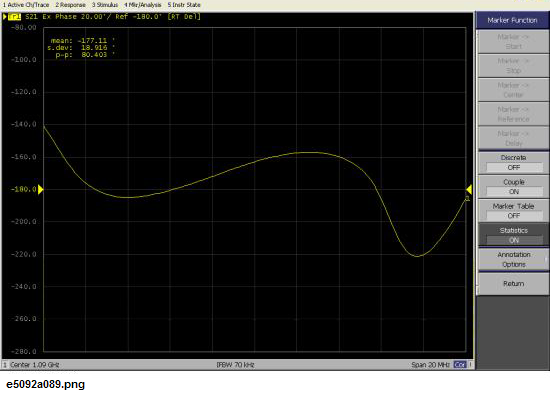The width and height of the screenshot is (550, 393).
Task: Open the Stimulus menu
Action: [x=105, y=5]
